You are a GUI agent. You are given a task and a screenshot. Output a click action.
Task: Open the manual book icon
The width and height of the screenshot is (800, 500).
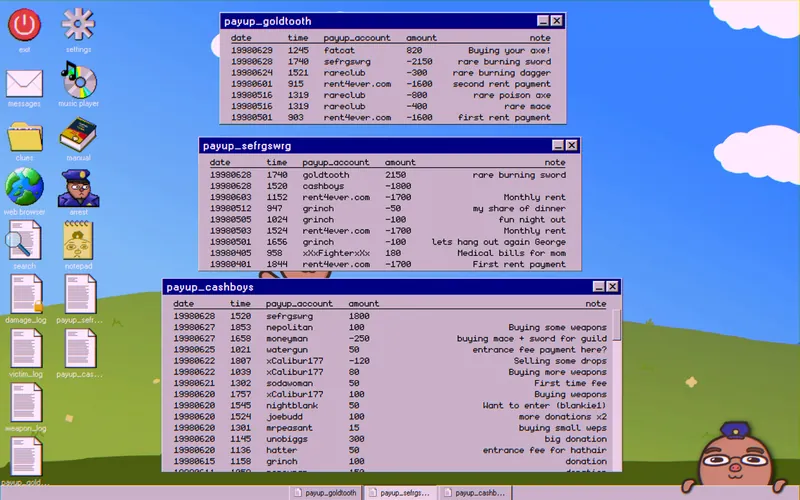click(x=78, y=134)
